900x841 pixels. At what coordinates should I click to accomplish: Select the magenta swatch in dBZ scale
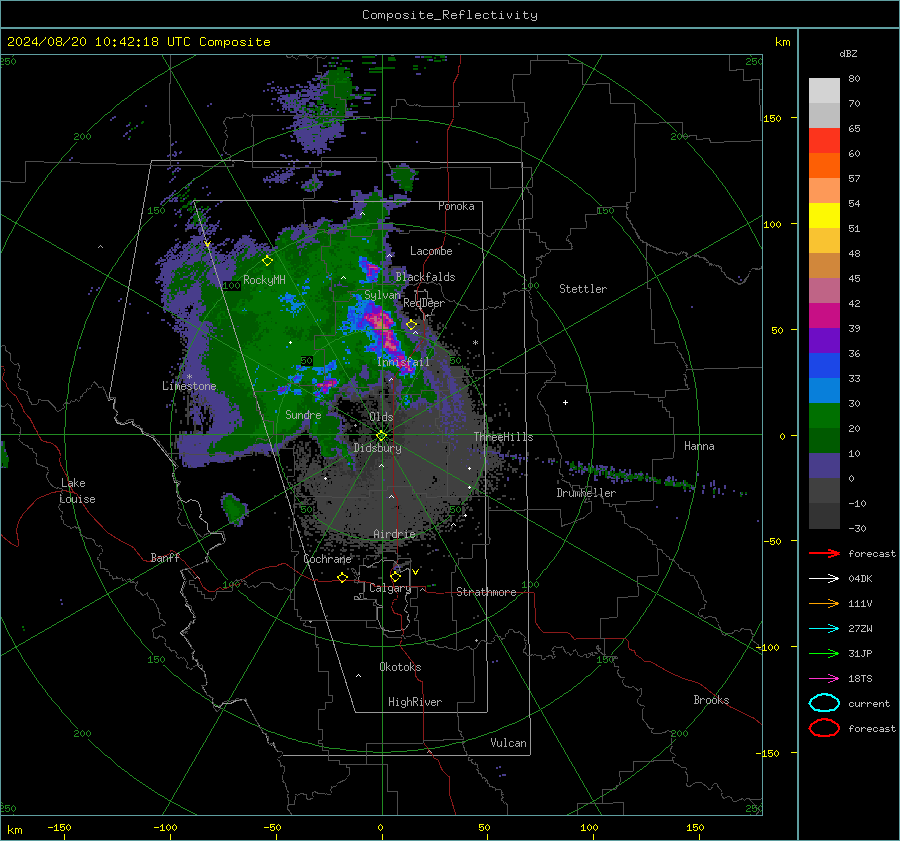824,315
